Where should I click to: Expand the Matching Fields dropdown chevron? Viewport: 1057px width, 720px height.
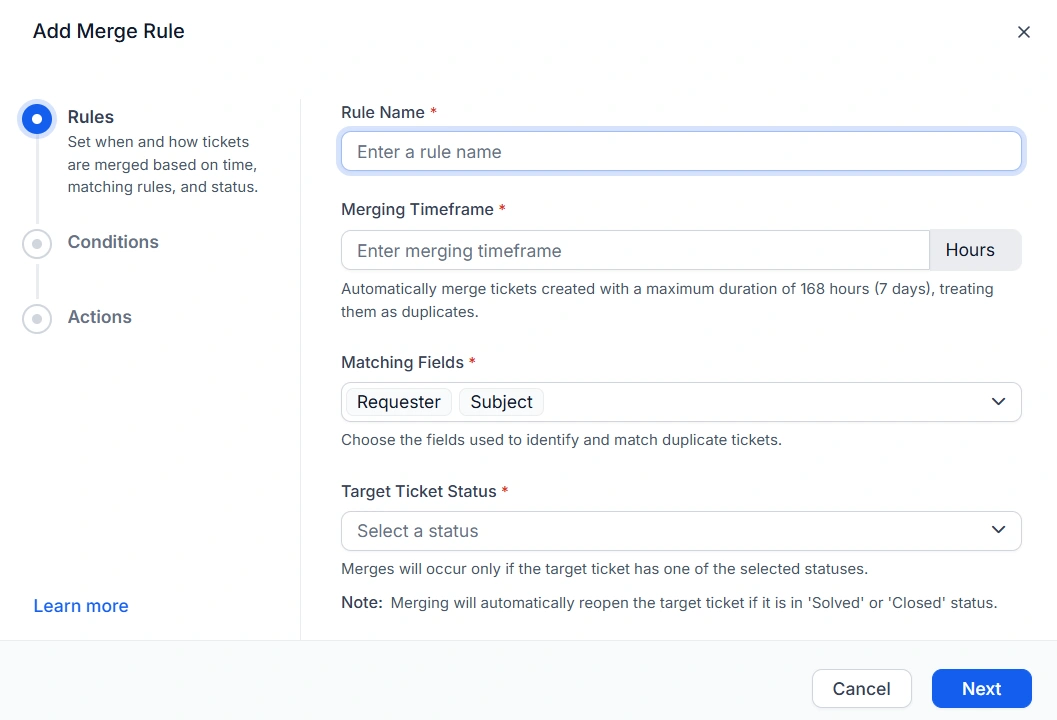998,402
